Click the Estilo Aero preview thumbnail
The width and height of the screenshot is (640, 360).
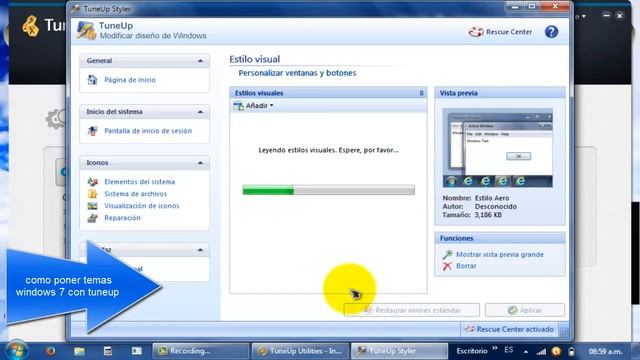tap(498, 148)
